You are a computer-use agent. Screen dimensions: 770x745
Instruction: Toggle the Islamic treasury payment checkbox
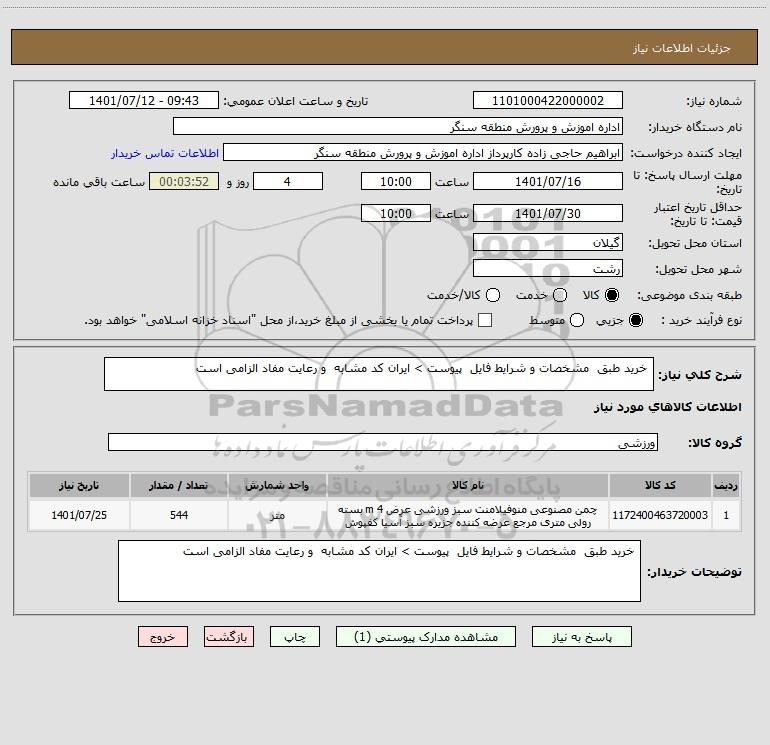point(485,320)
